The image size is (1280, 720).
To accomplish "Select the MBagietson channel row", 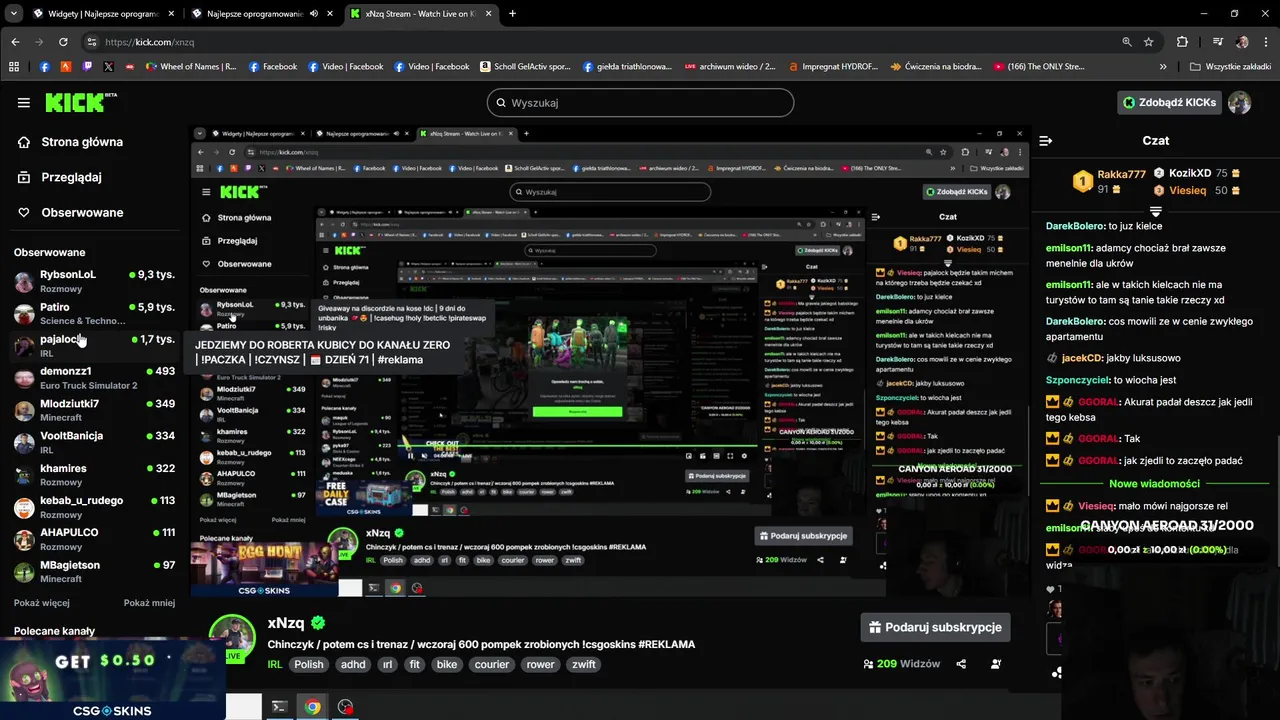I will pos(95,571).
